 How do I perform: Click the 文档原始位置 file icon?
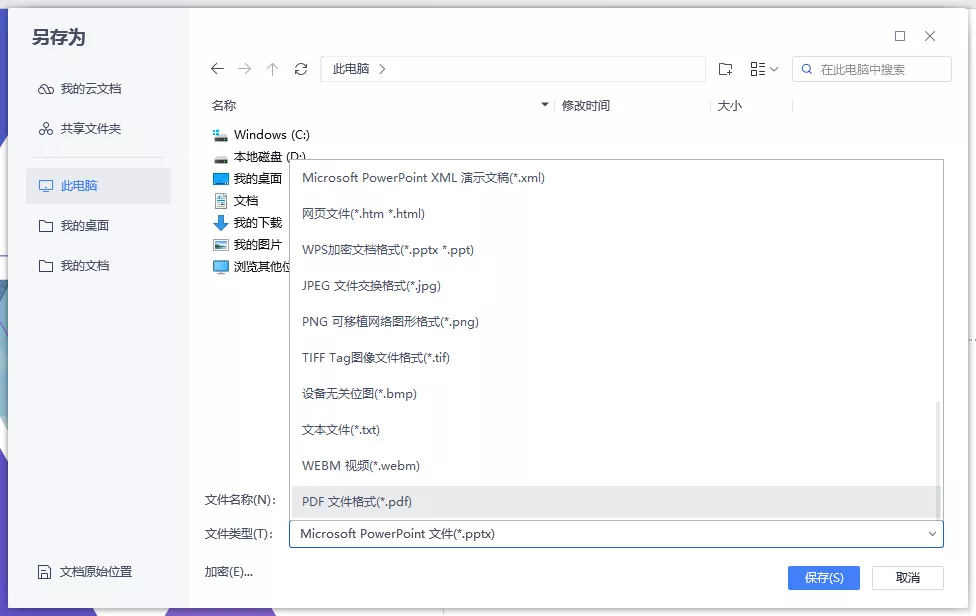tap(44, 572)
